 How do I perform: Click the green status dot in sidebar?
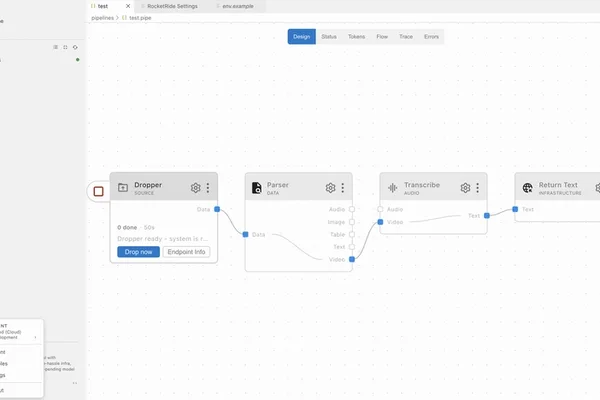coord(78,60)
